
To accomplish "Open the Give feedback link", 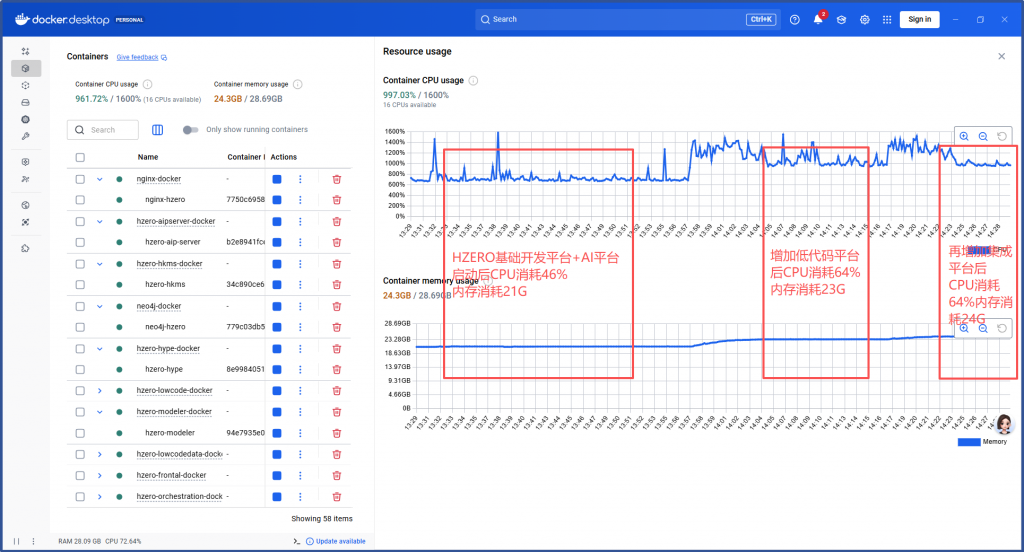I will pos(141,58).
